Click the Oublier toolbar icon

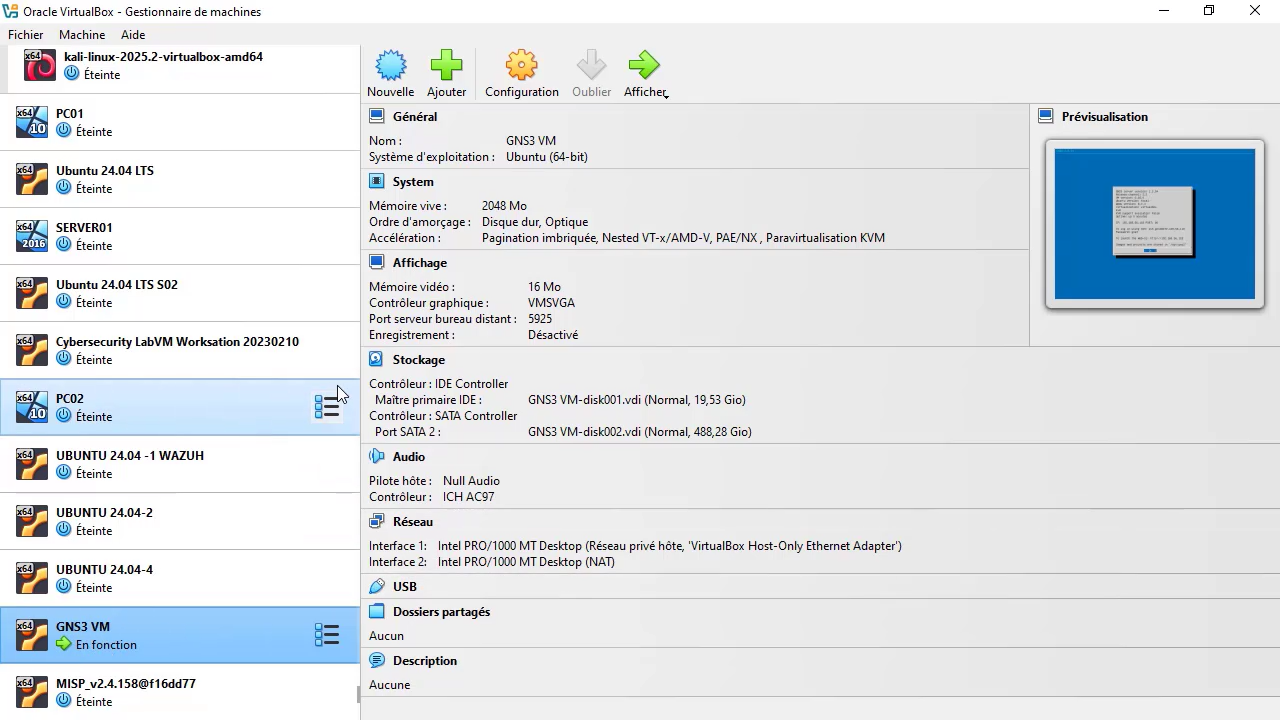point(591,66)
